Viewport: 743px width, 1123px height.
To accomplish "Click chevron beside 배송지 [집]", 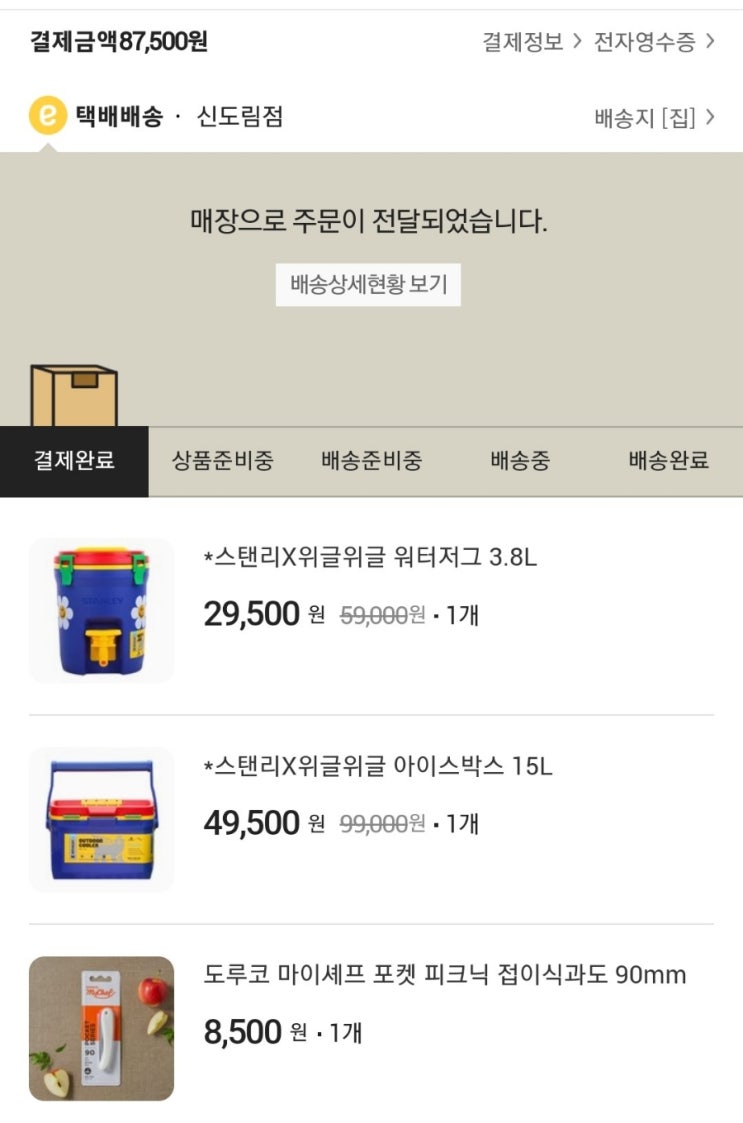I will point(710,117).
